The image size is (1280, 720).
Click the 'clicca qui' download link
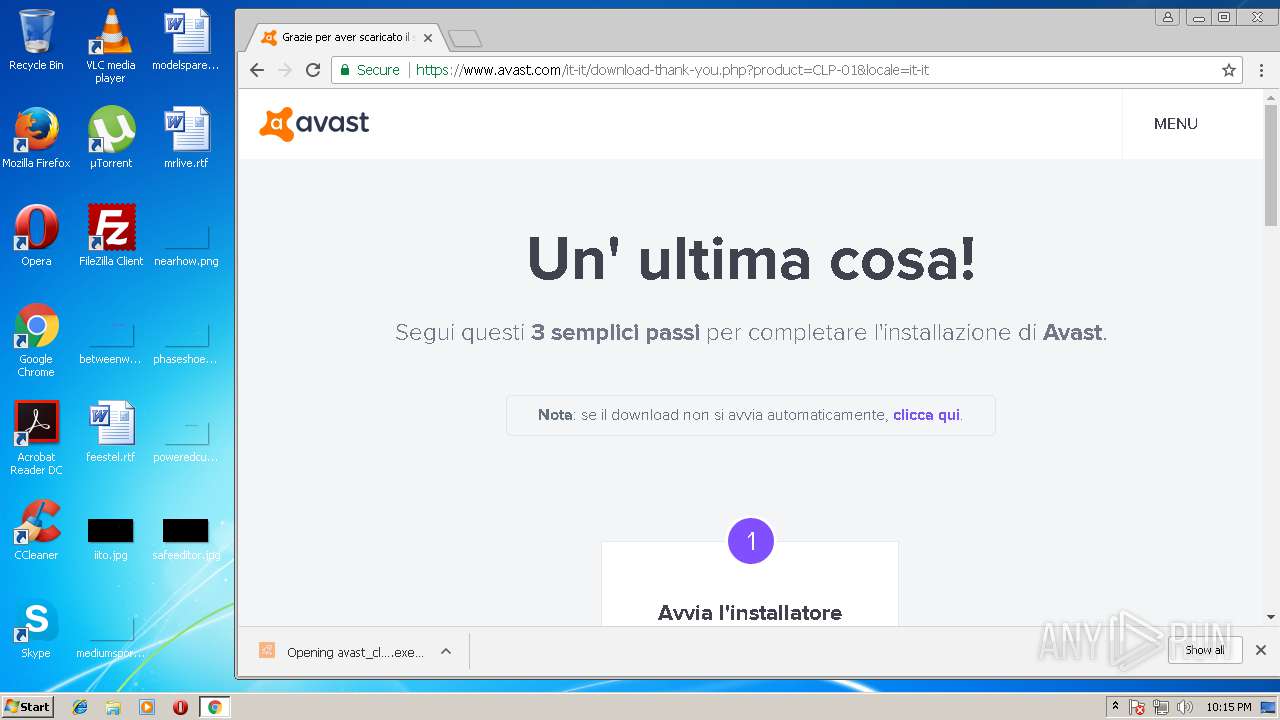(926, 415)
